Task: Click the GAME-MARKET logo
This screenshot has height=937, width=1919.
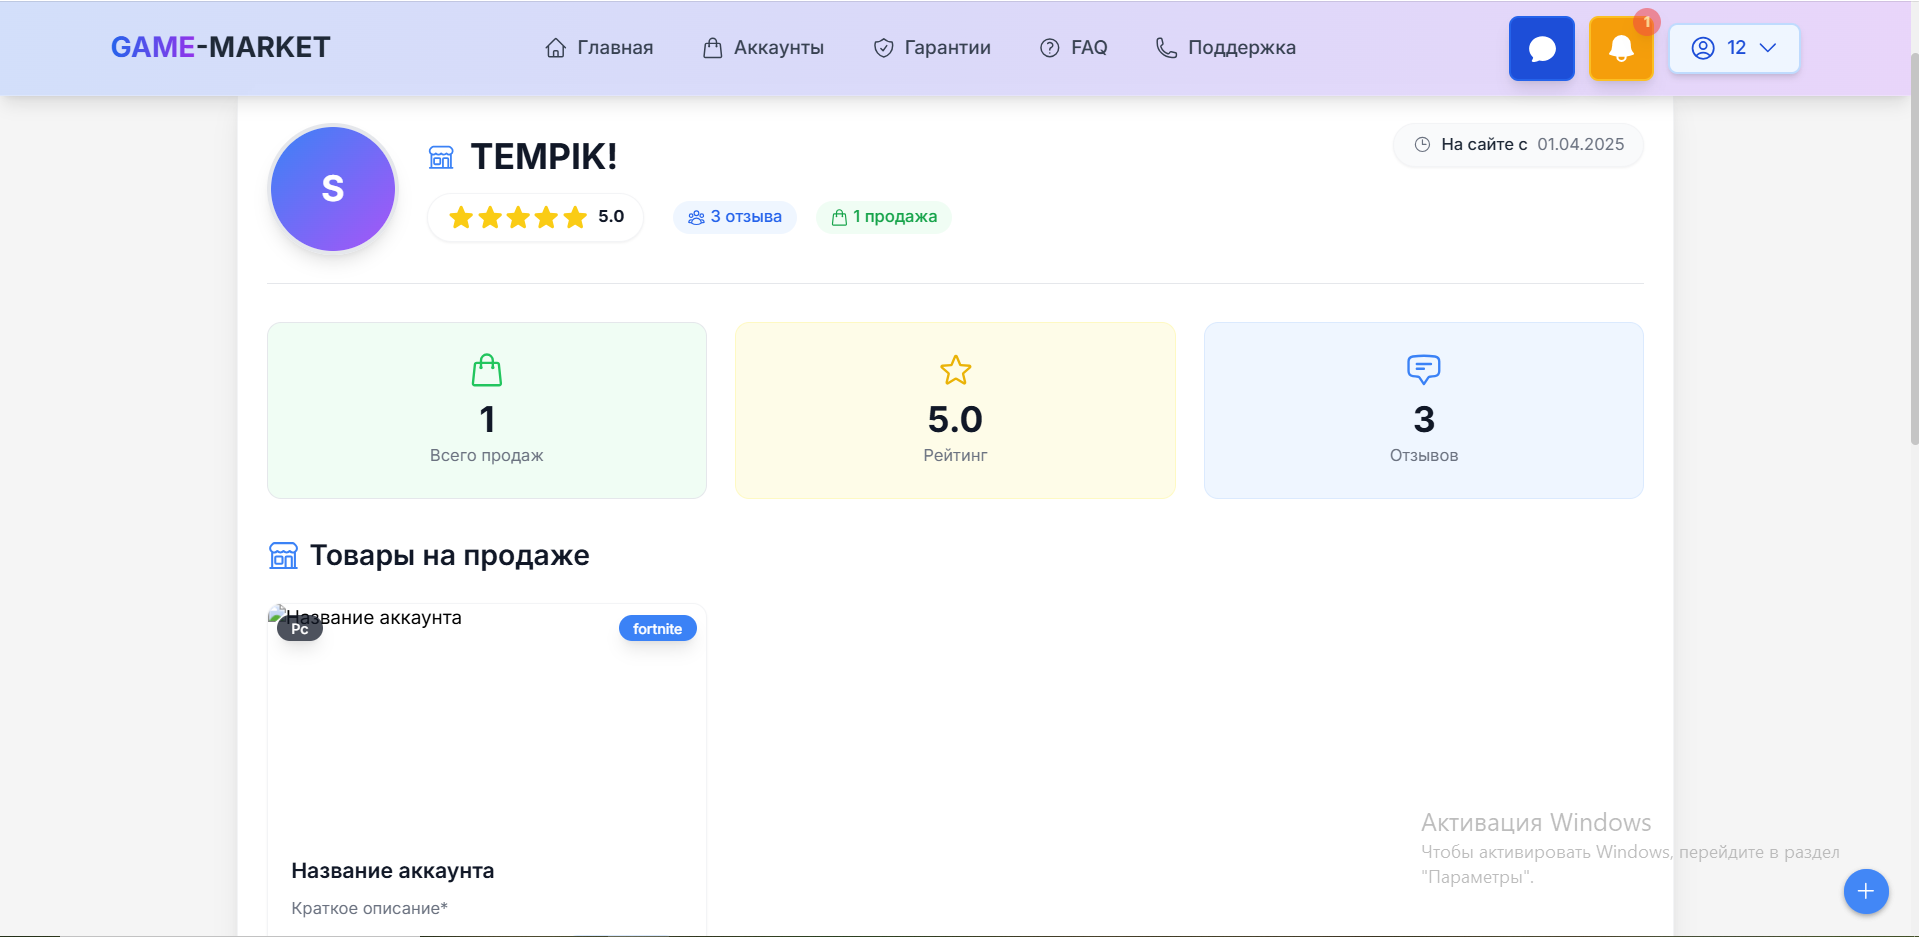Action: click(x=220, y=47)
